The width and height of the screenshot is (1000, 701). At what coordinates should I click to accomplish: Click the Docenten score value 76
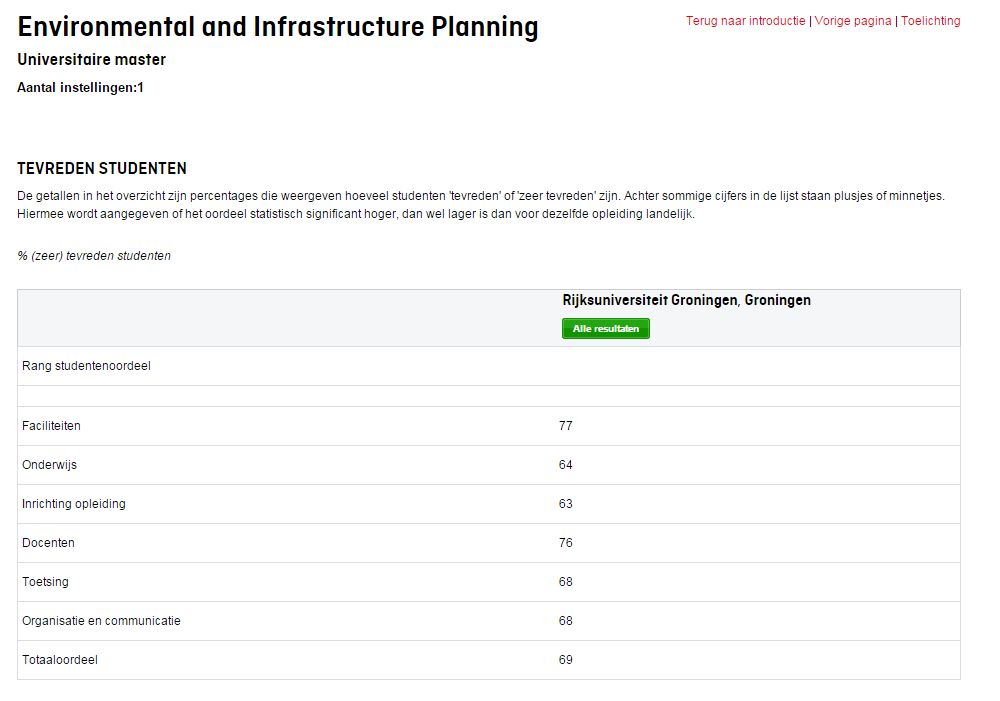[x=566, y=543]
